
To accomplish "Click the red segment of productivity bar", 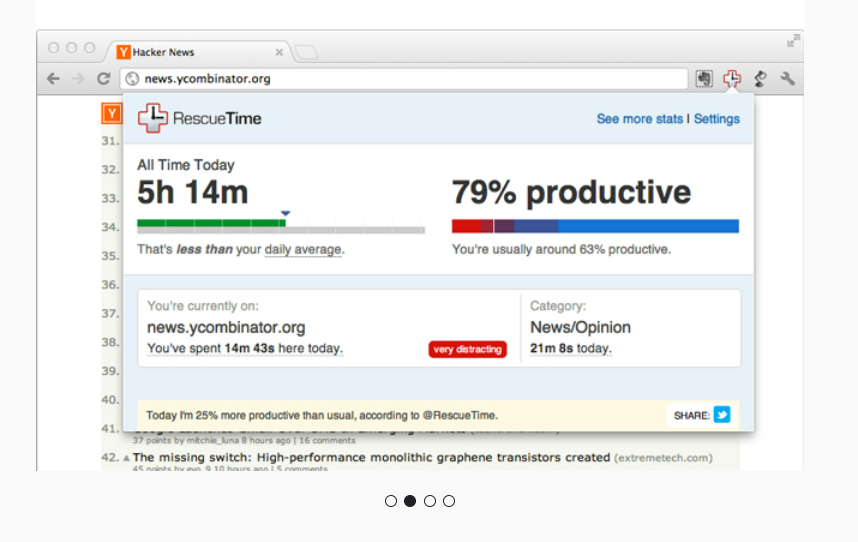I will [466, 226].
